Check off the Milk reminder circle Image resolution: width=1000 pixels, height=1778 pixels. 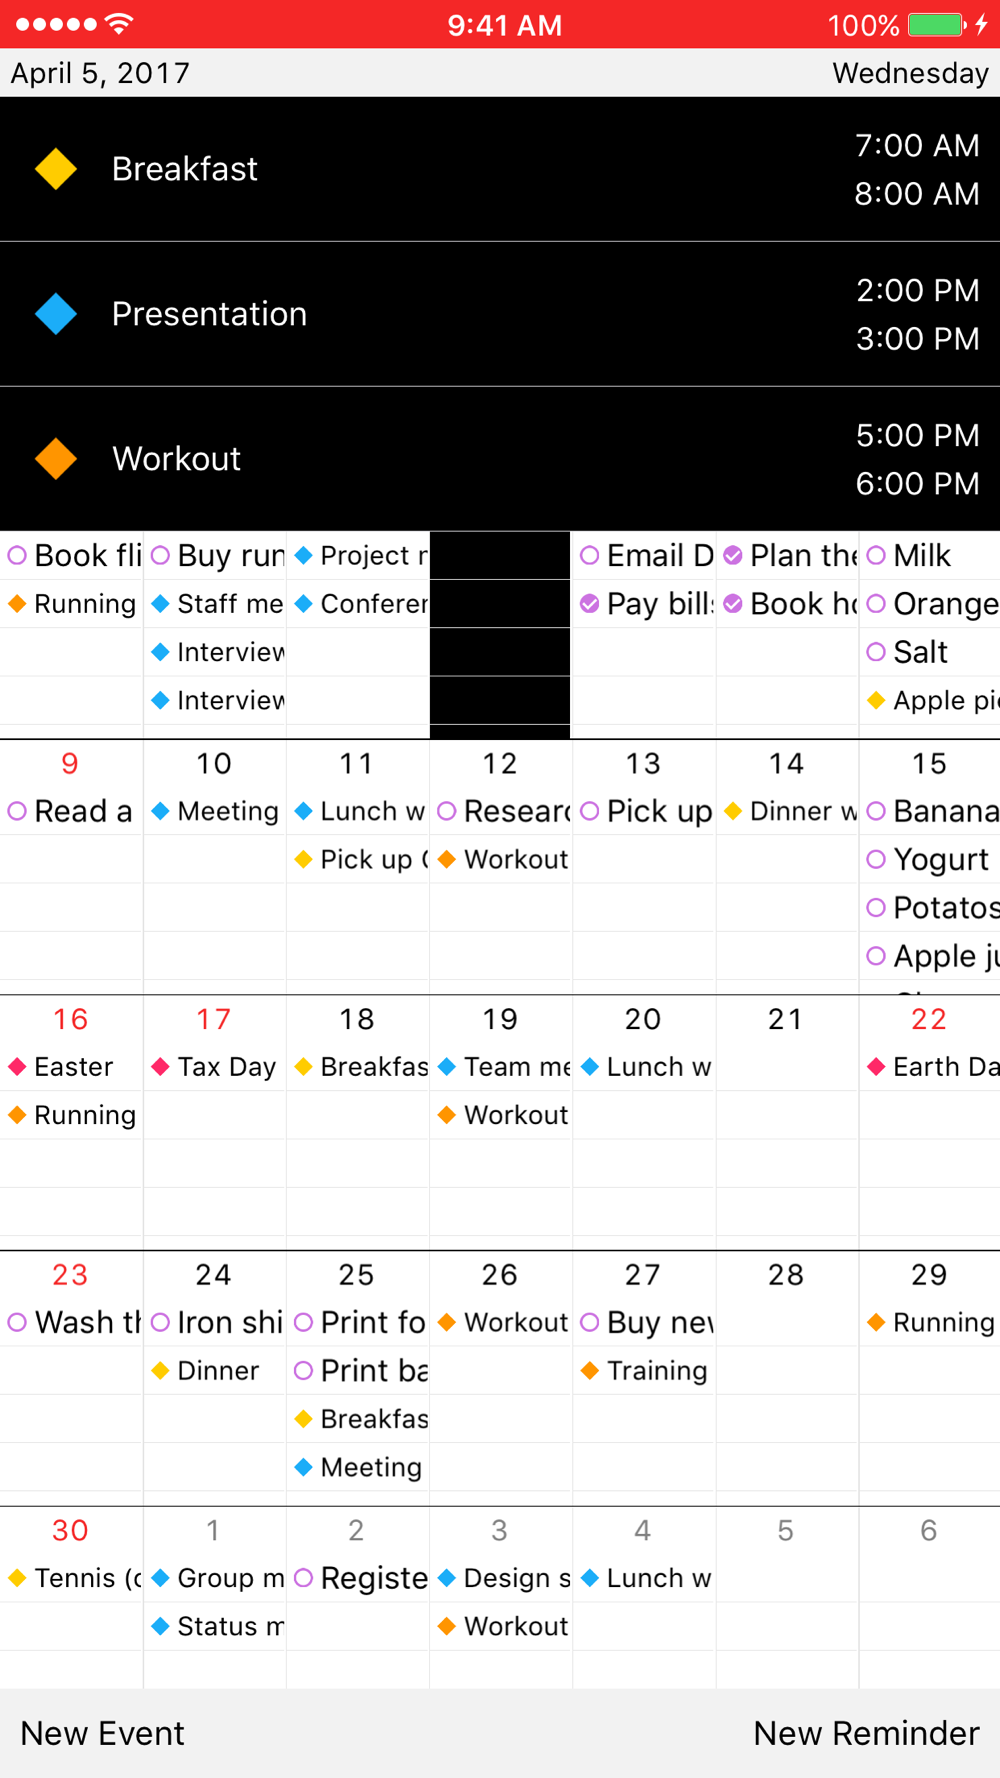click(x=876, y=555)
